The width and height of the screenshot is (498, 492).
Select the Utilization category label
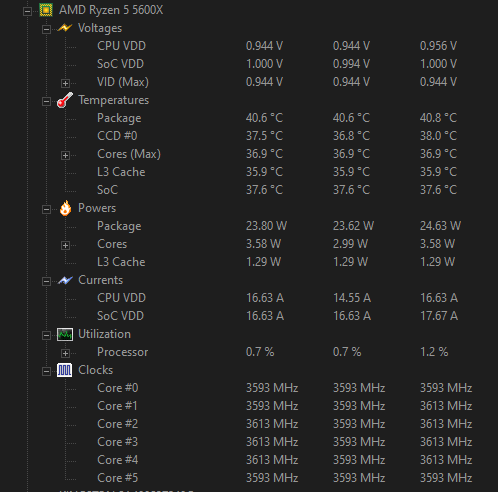(x=104, y=334)
